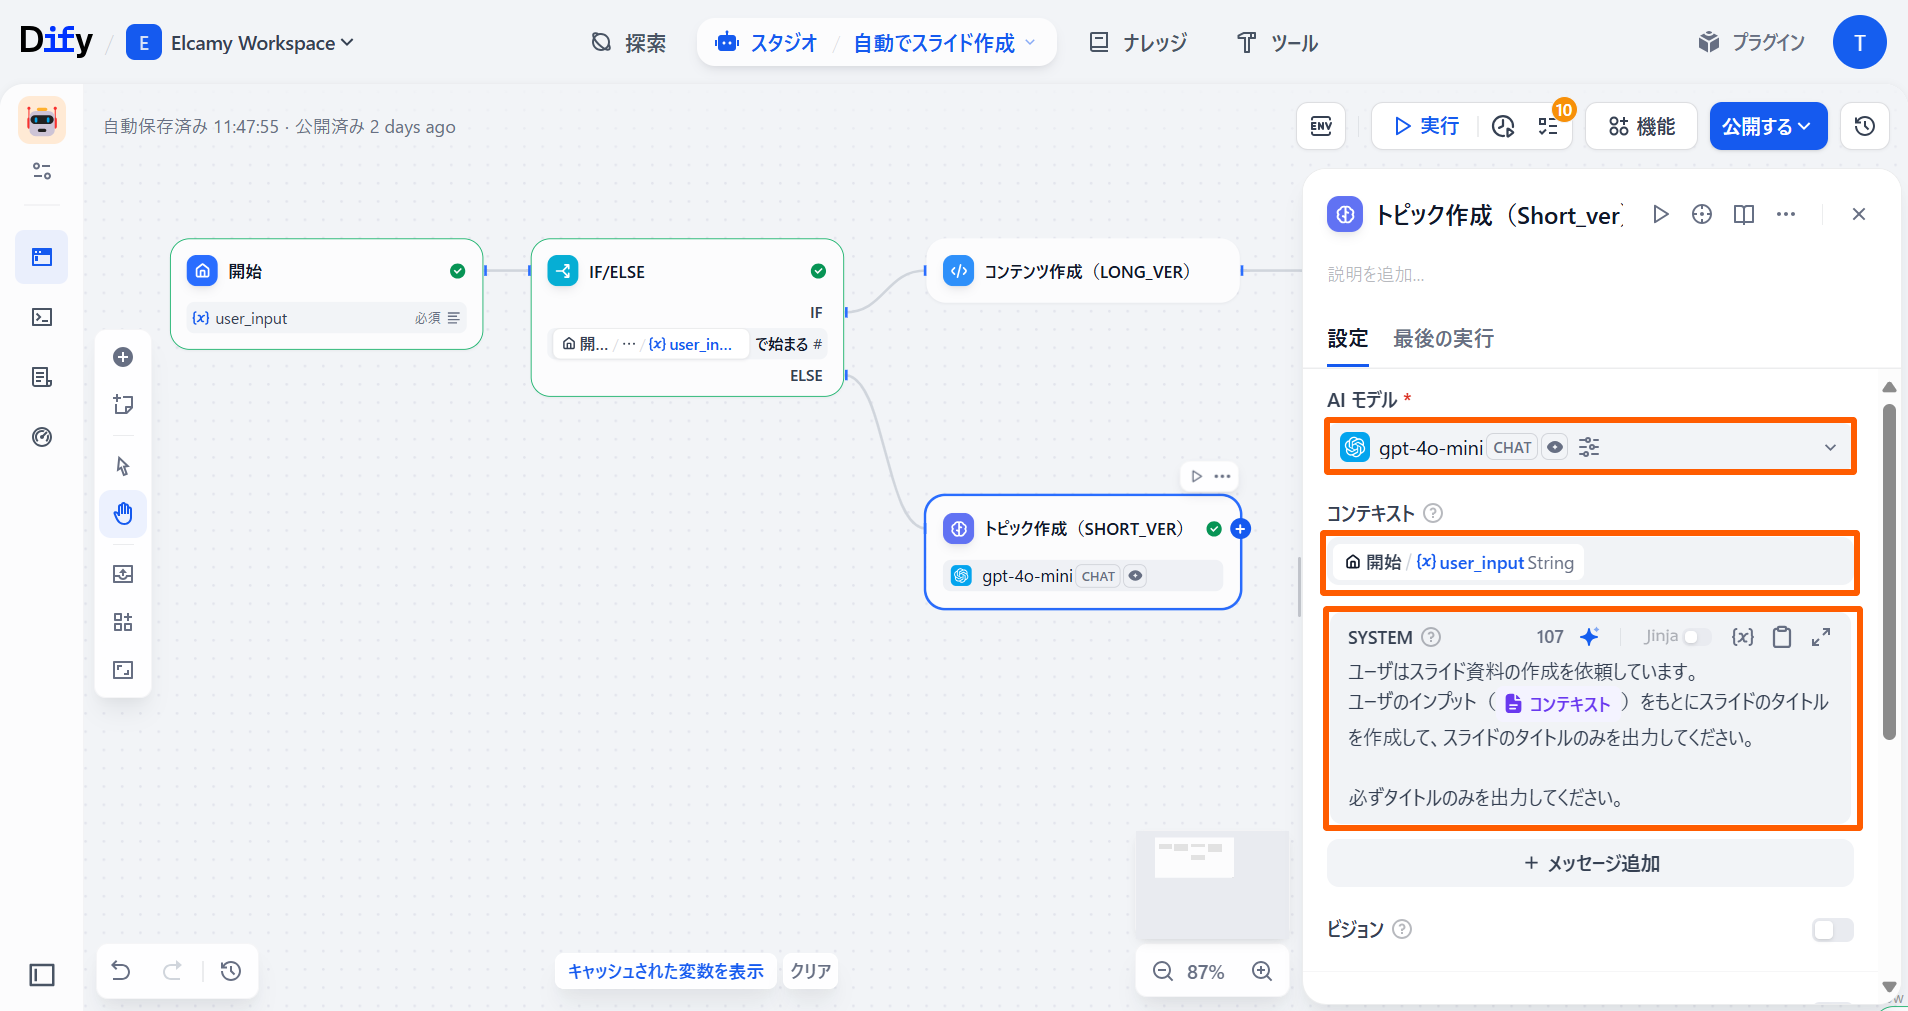The width and height of the screenshot is (1908, 1011).
Task: Select the hand pan tool
Action: tap(123, 514)
